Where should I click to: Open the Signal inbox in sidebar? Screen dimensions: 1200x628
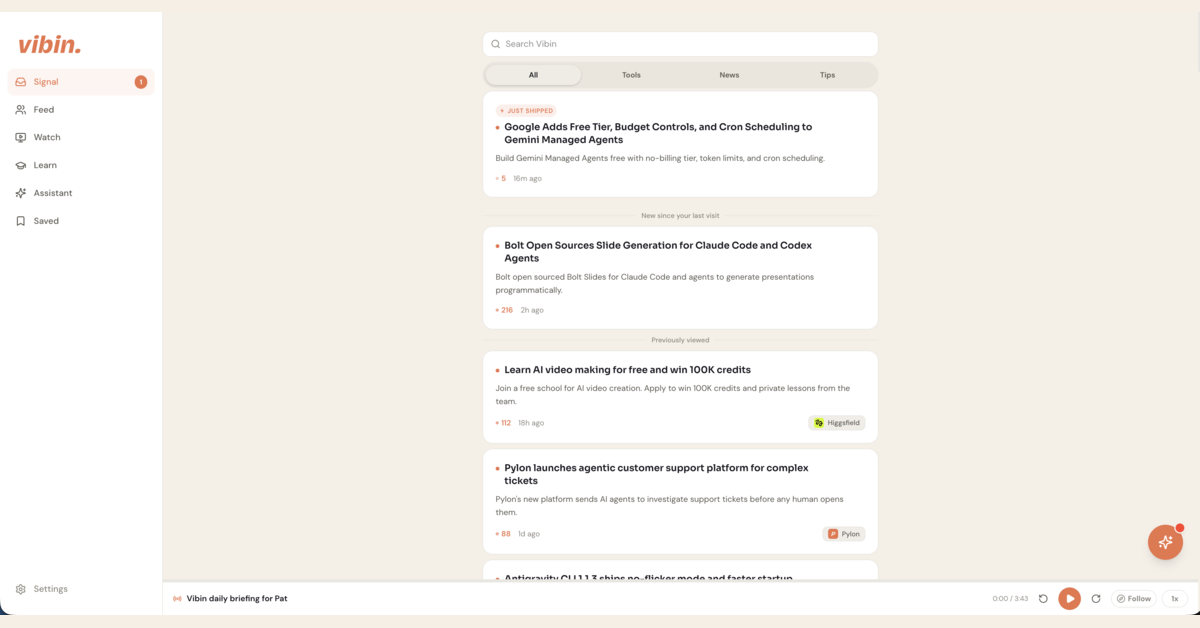tap(81, 82)
